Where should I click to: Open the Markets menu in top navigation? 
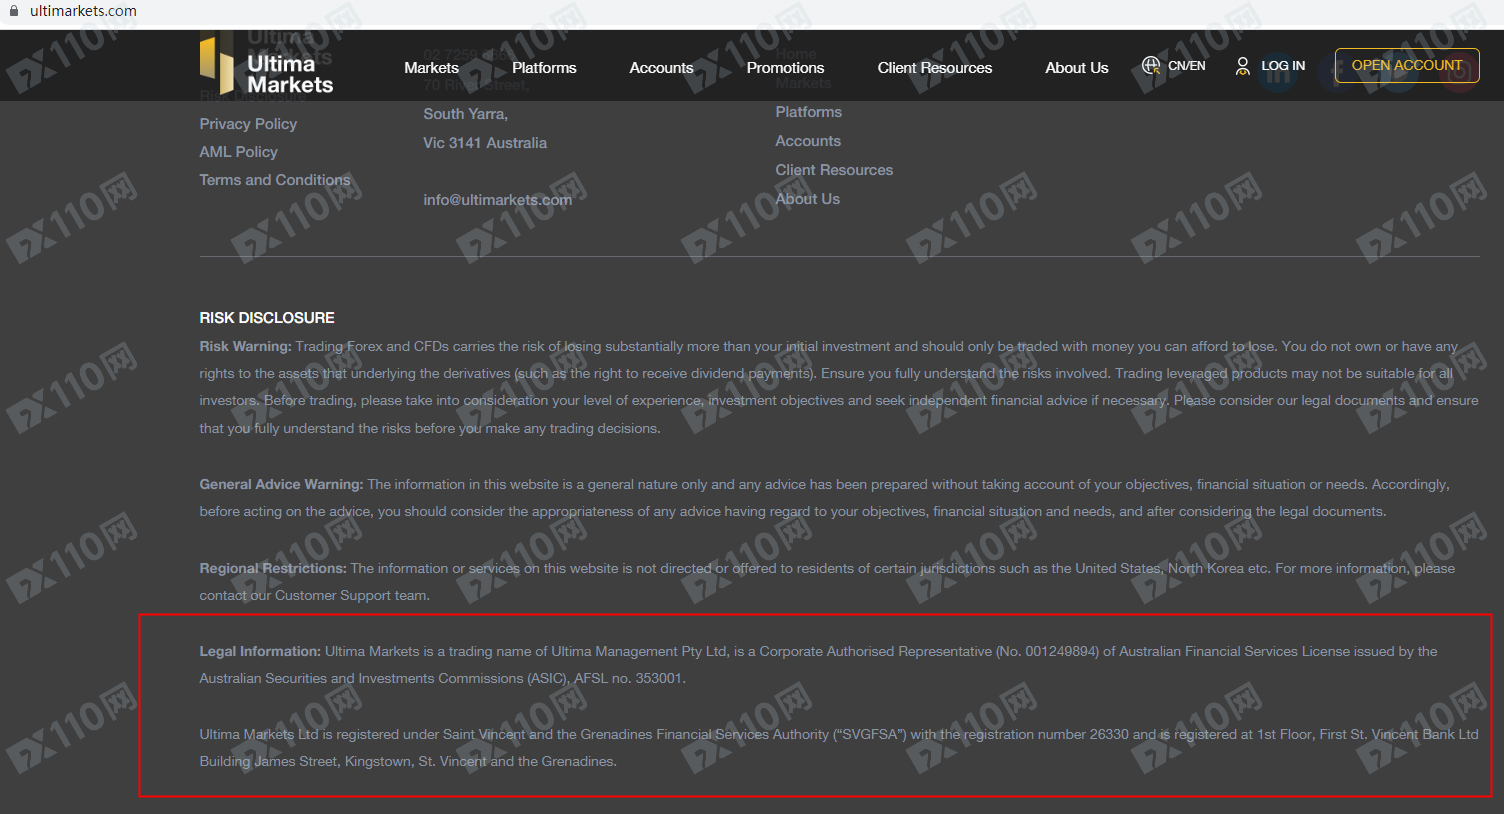click(431, 68)
